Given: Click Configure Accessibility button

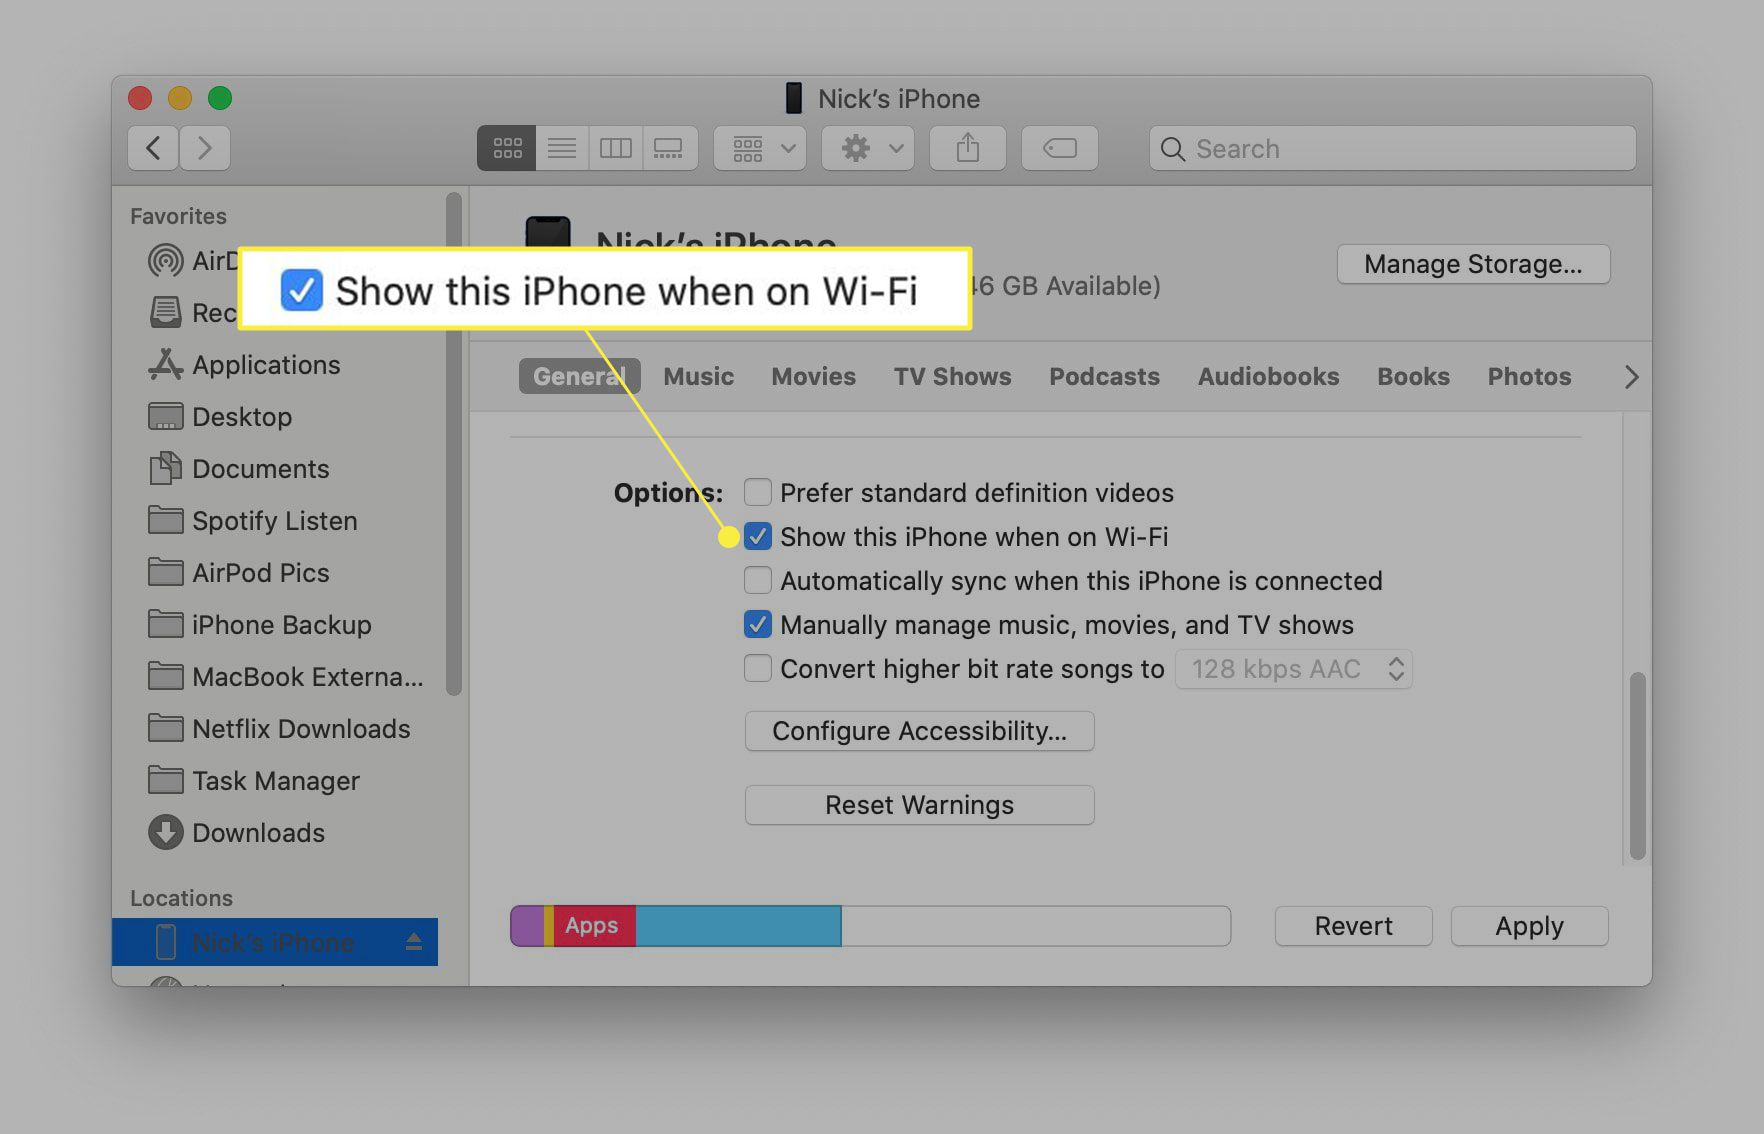Looking at the screenshot, I should [x=919, y=731].
